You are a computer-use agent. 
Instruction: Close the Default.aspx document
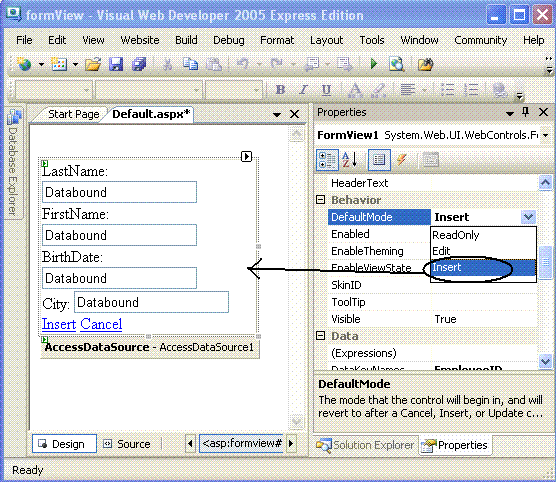tap(294, 114)
